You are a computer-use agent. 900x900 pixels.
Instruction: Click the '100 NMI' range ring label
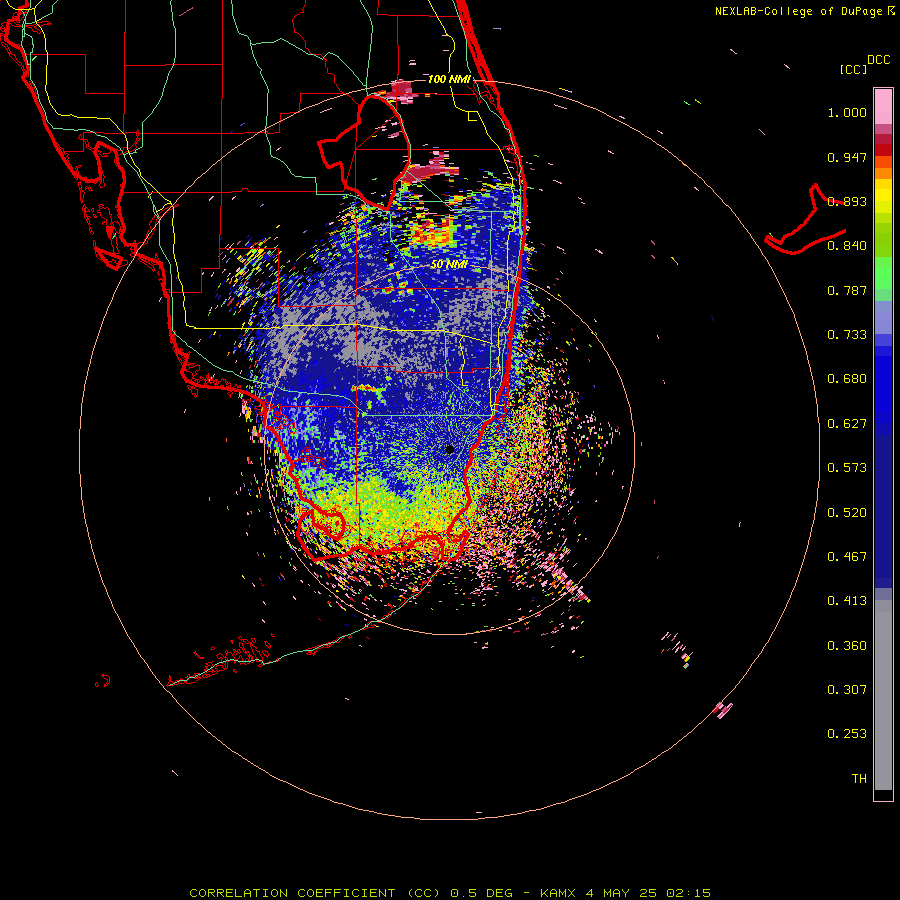[449, 79]
